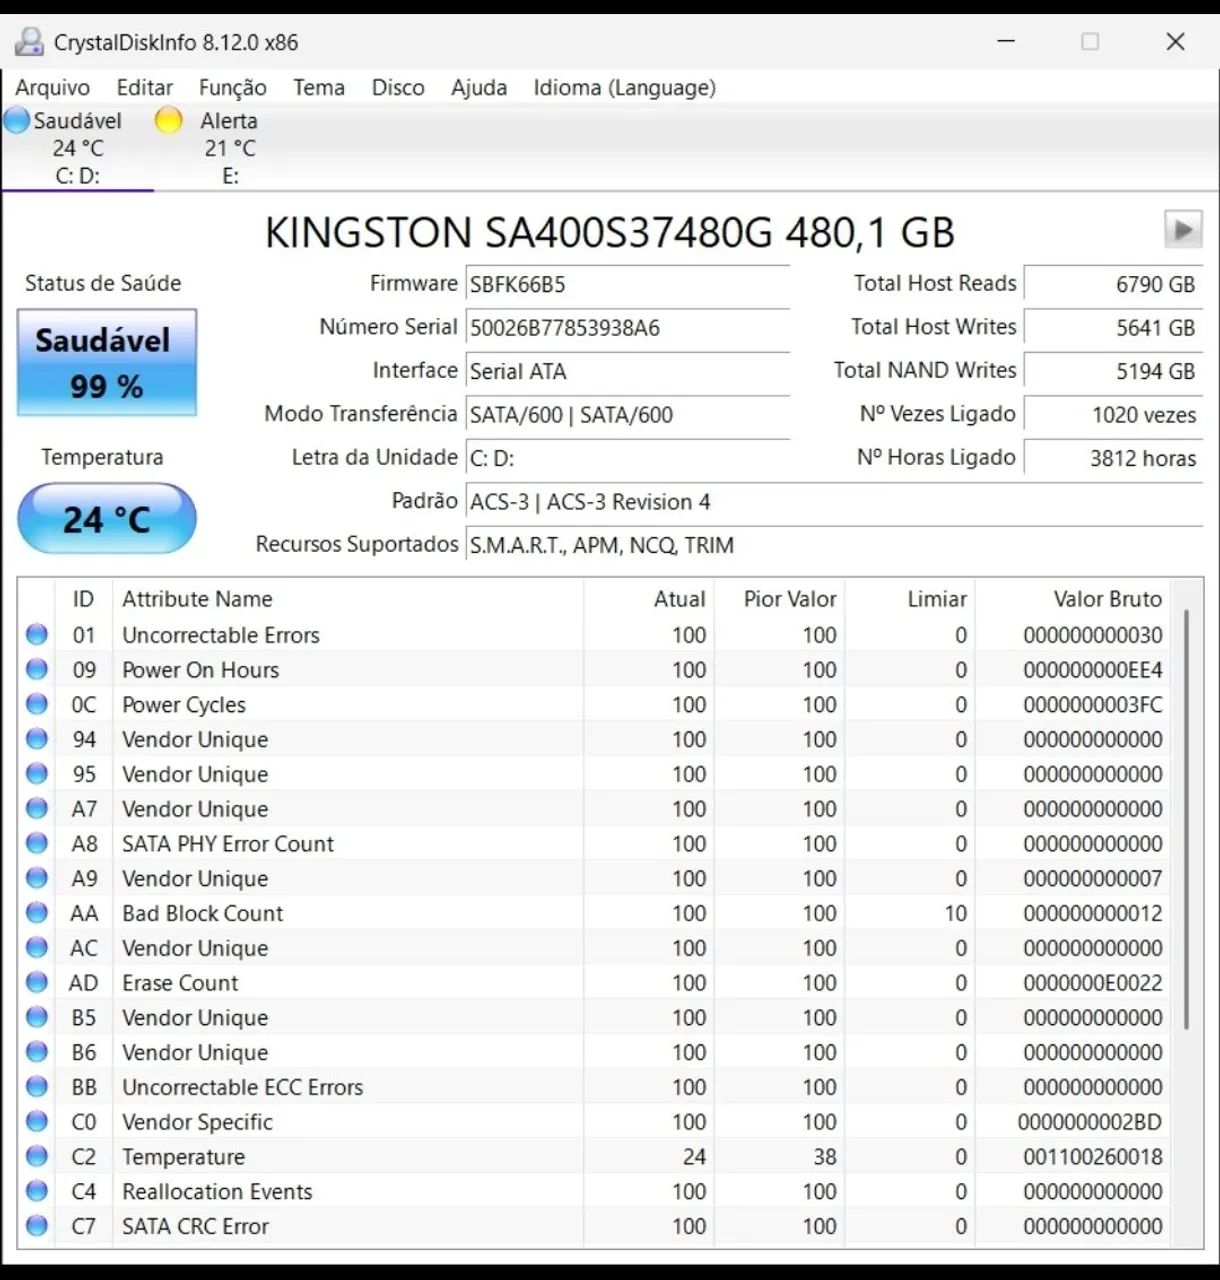The image size is (1220, 1280).
Task: Click the Limiar column header
Action: [910, 599]
